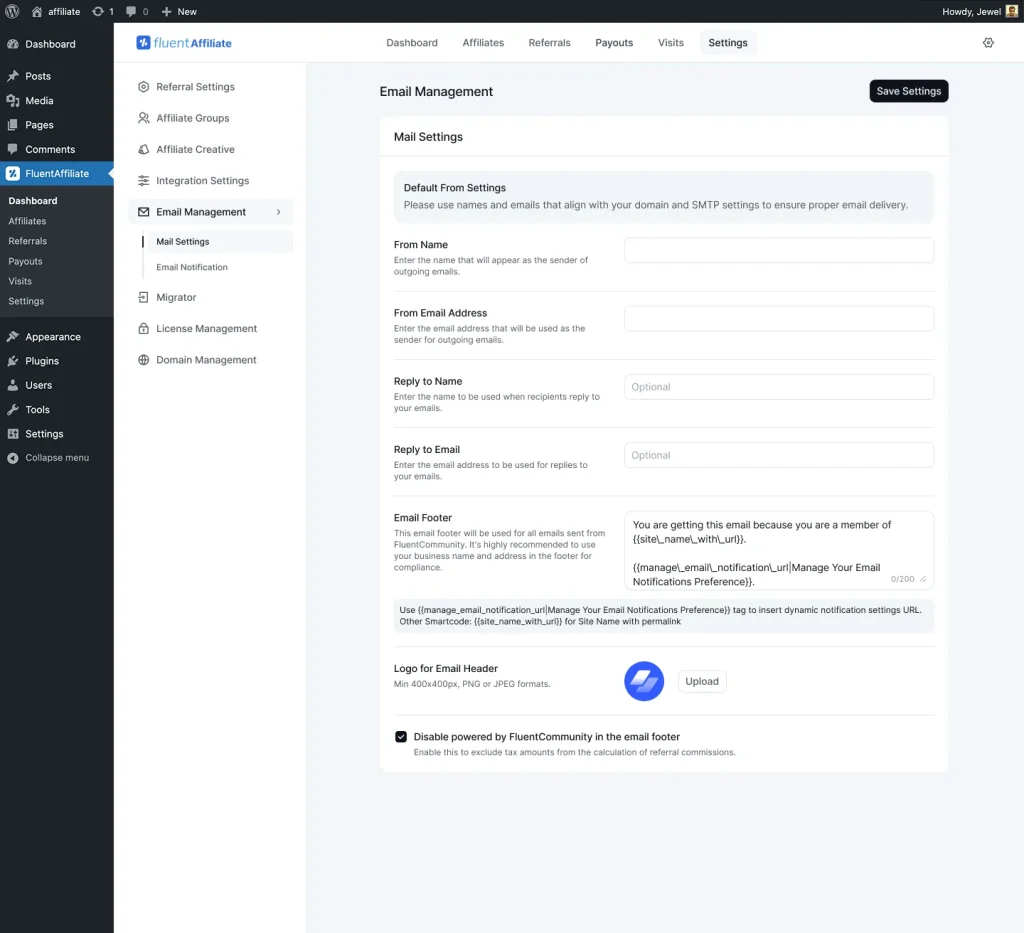Select the Settings tab in top navigation
The width and height of the screenshot is (1024, 933).
pos(728,42)
